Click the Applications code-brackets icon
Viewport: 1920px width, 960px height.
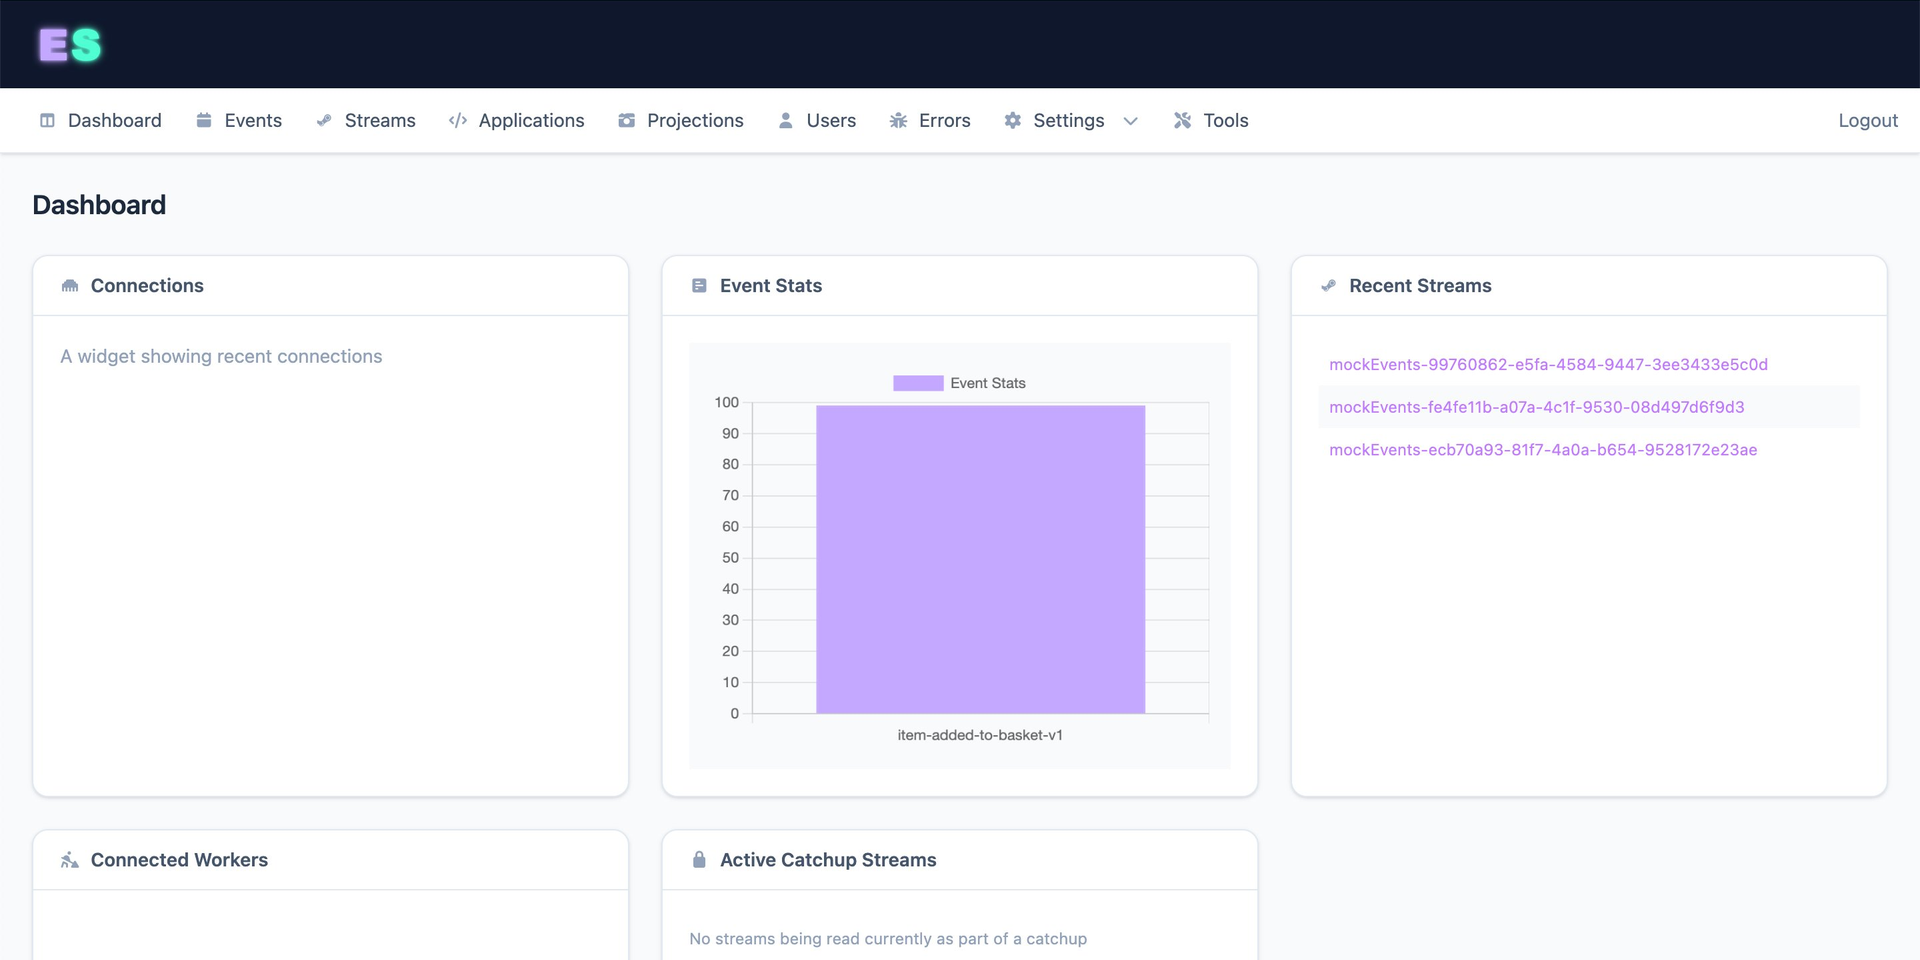pos(458,120)
